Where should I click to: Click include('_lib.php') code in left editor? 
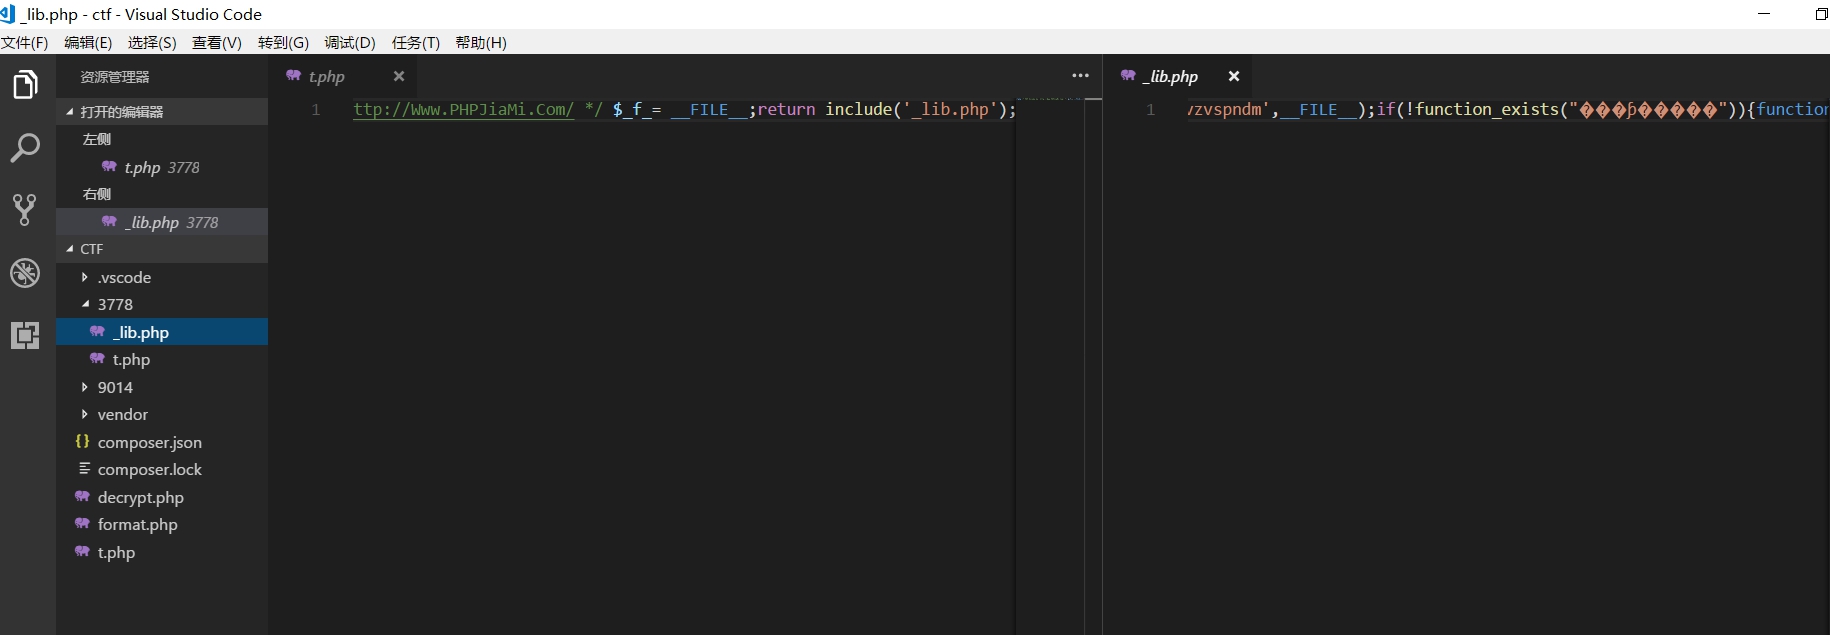(917, 110)
